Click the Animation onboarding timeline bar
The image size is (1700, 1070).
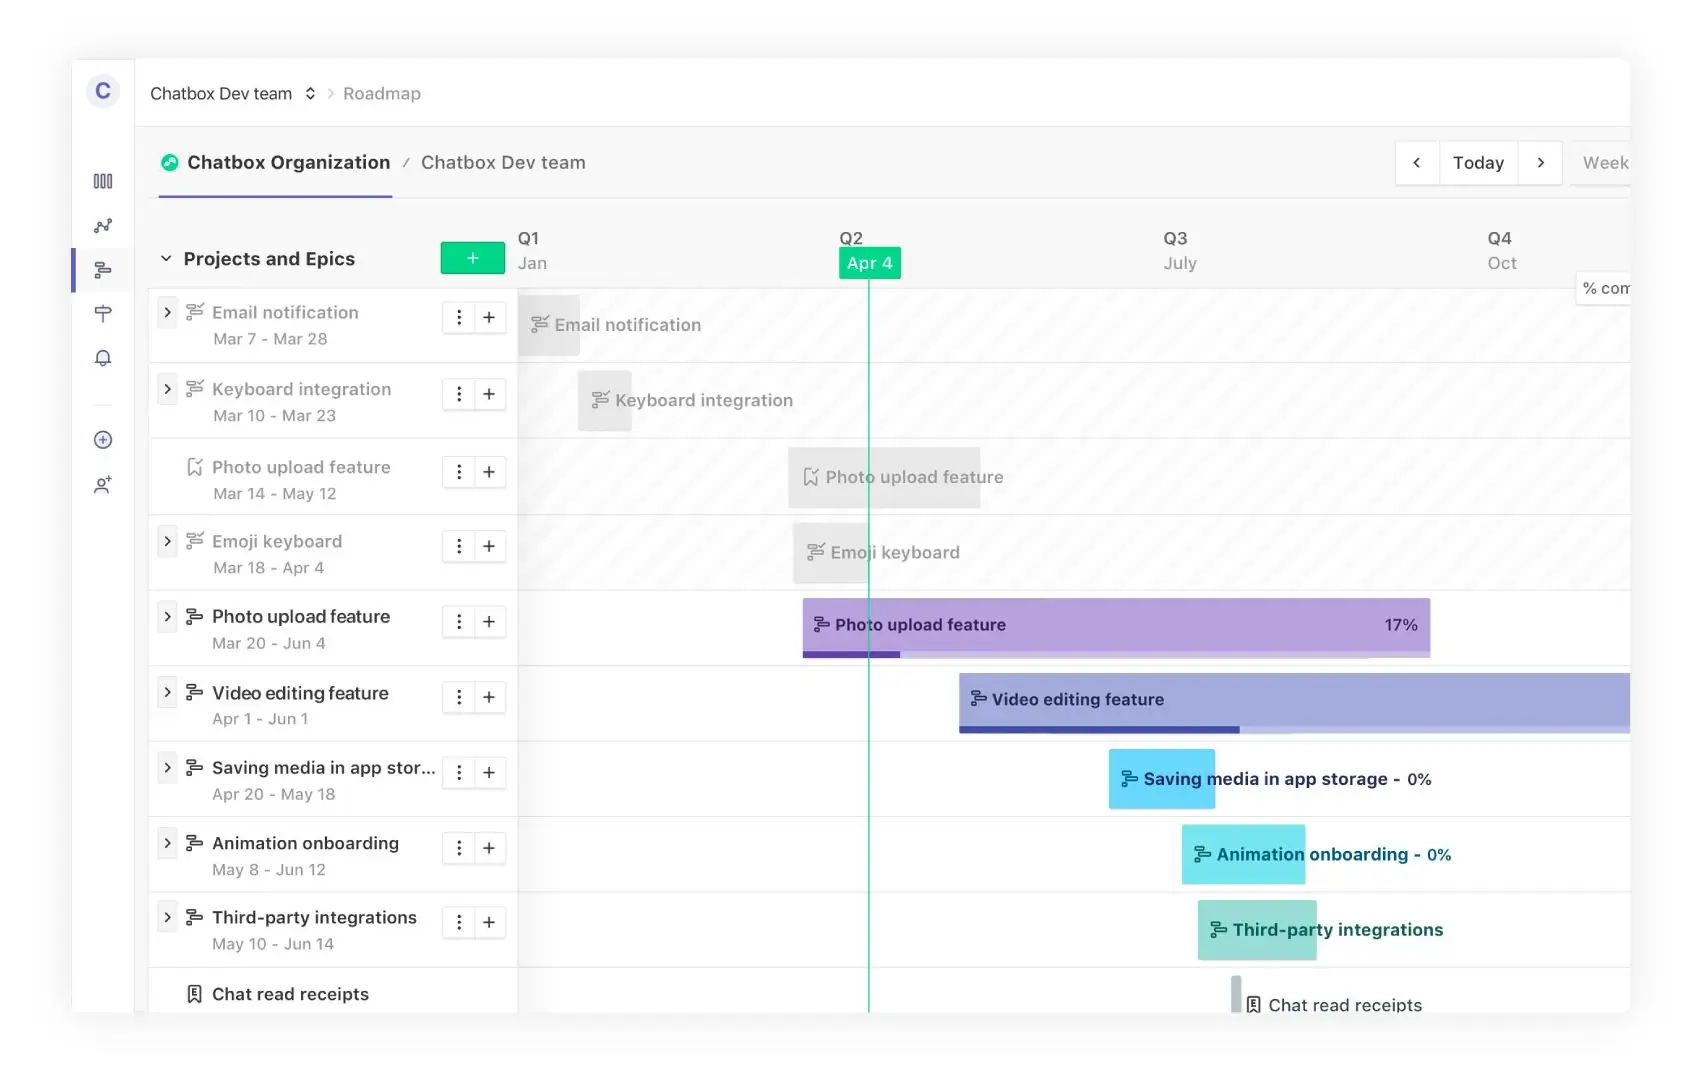click(x=1243, y=854)
